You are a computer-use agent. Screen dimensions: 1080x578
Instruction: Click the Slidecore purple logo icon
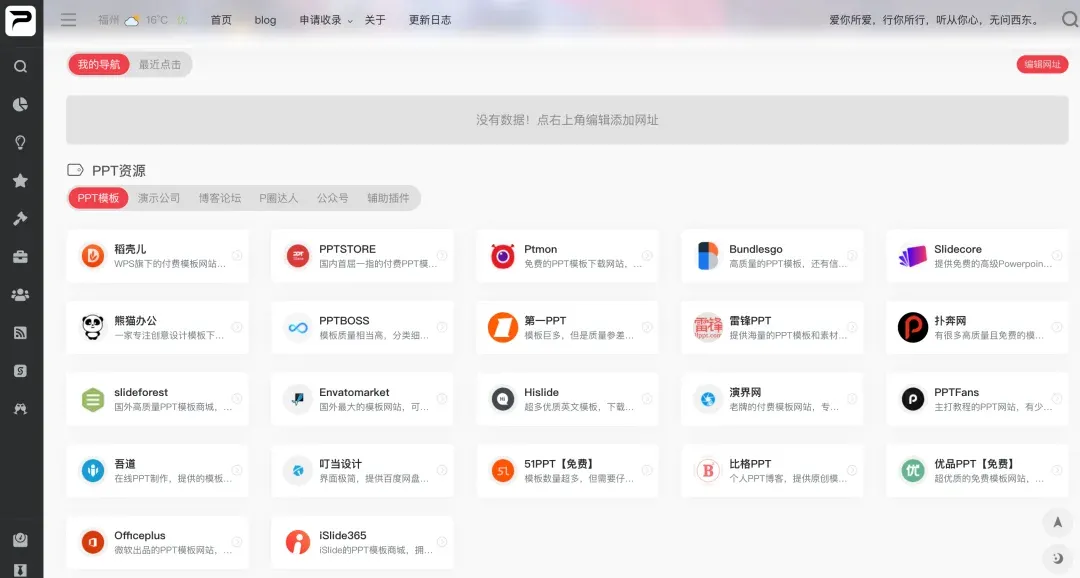(x=913, y=256)
